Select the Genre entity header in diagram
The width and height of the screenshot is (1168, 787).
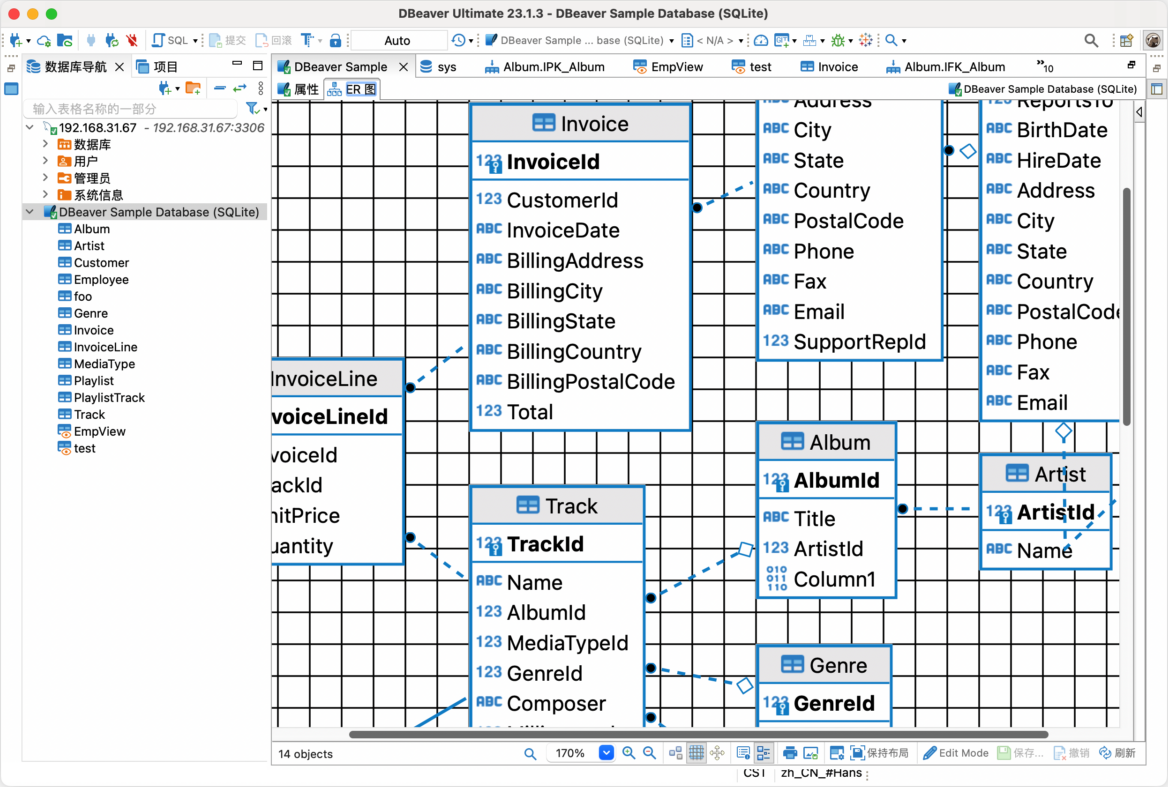823,665
